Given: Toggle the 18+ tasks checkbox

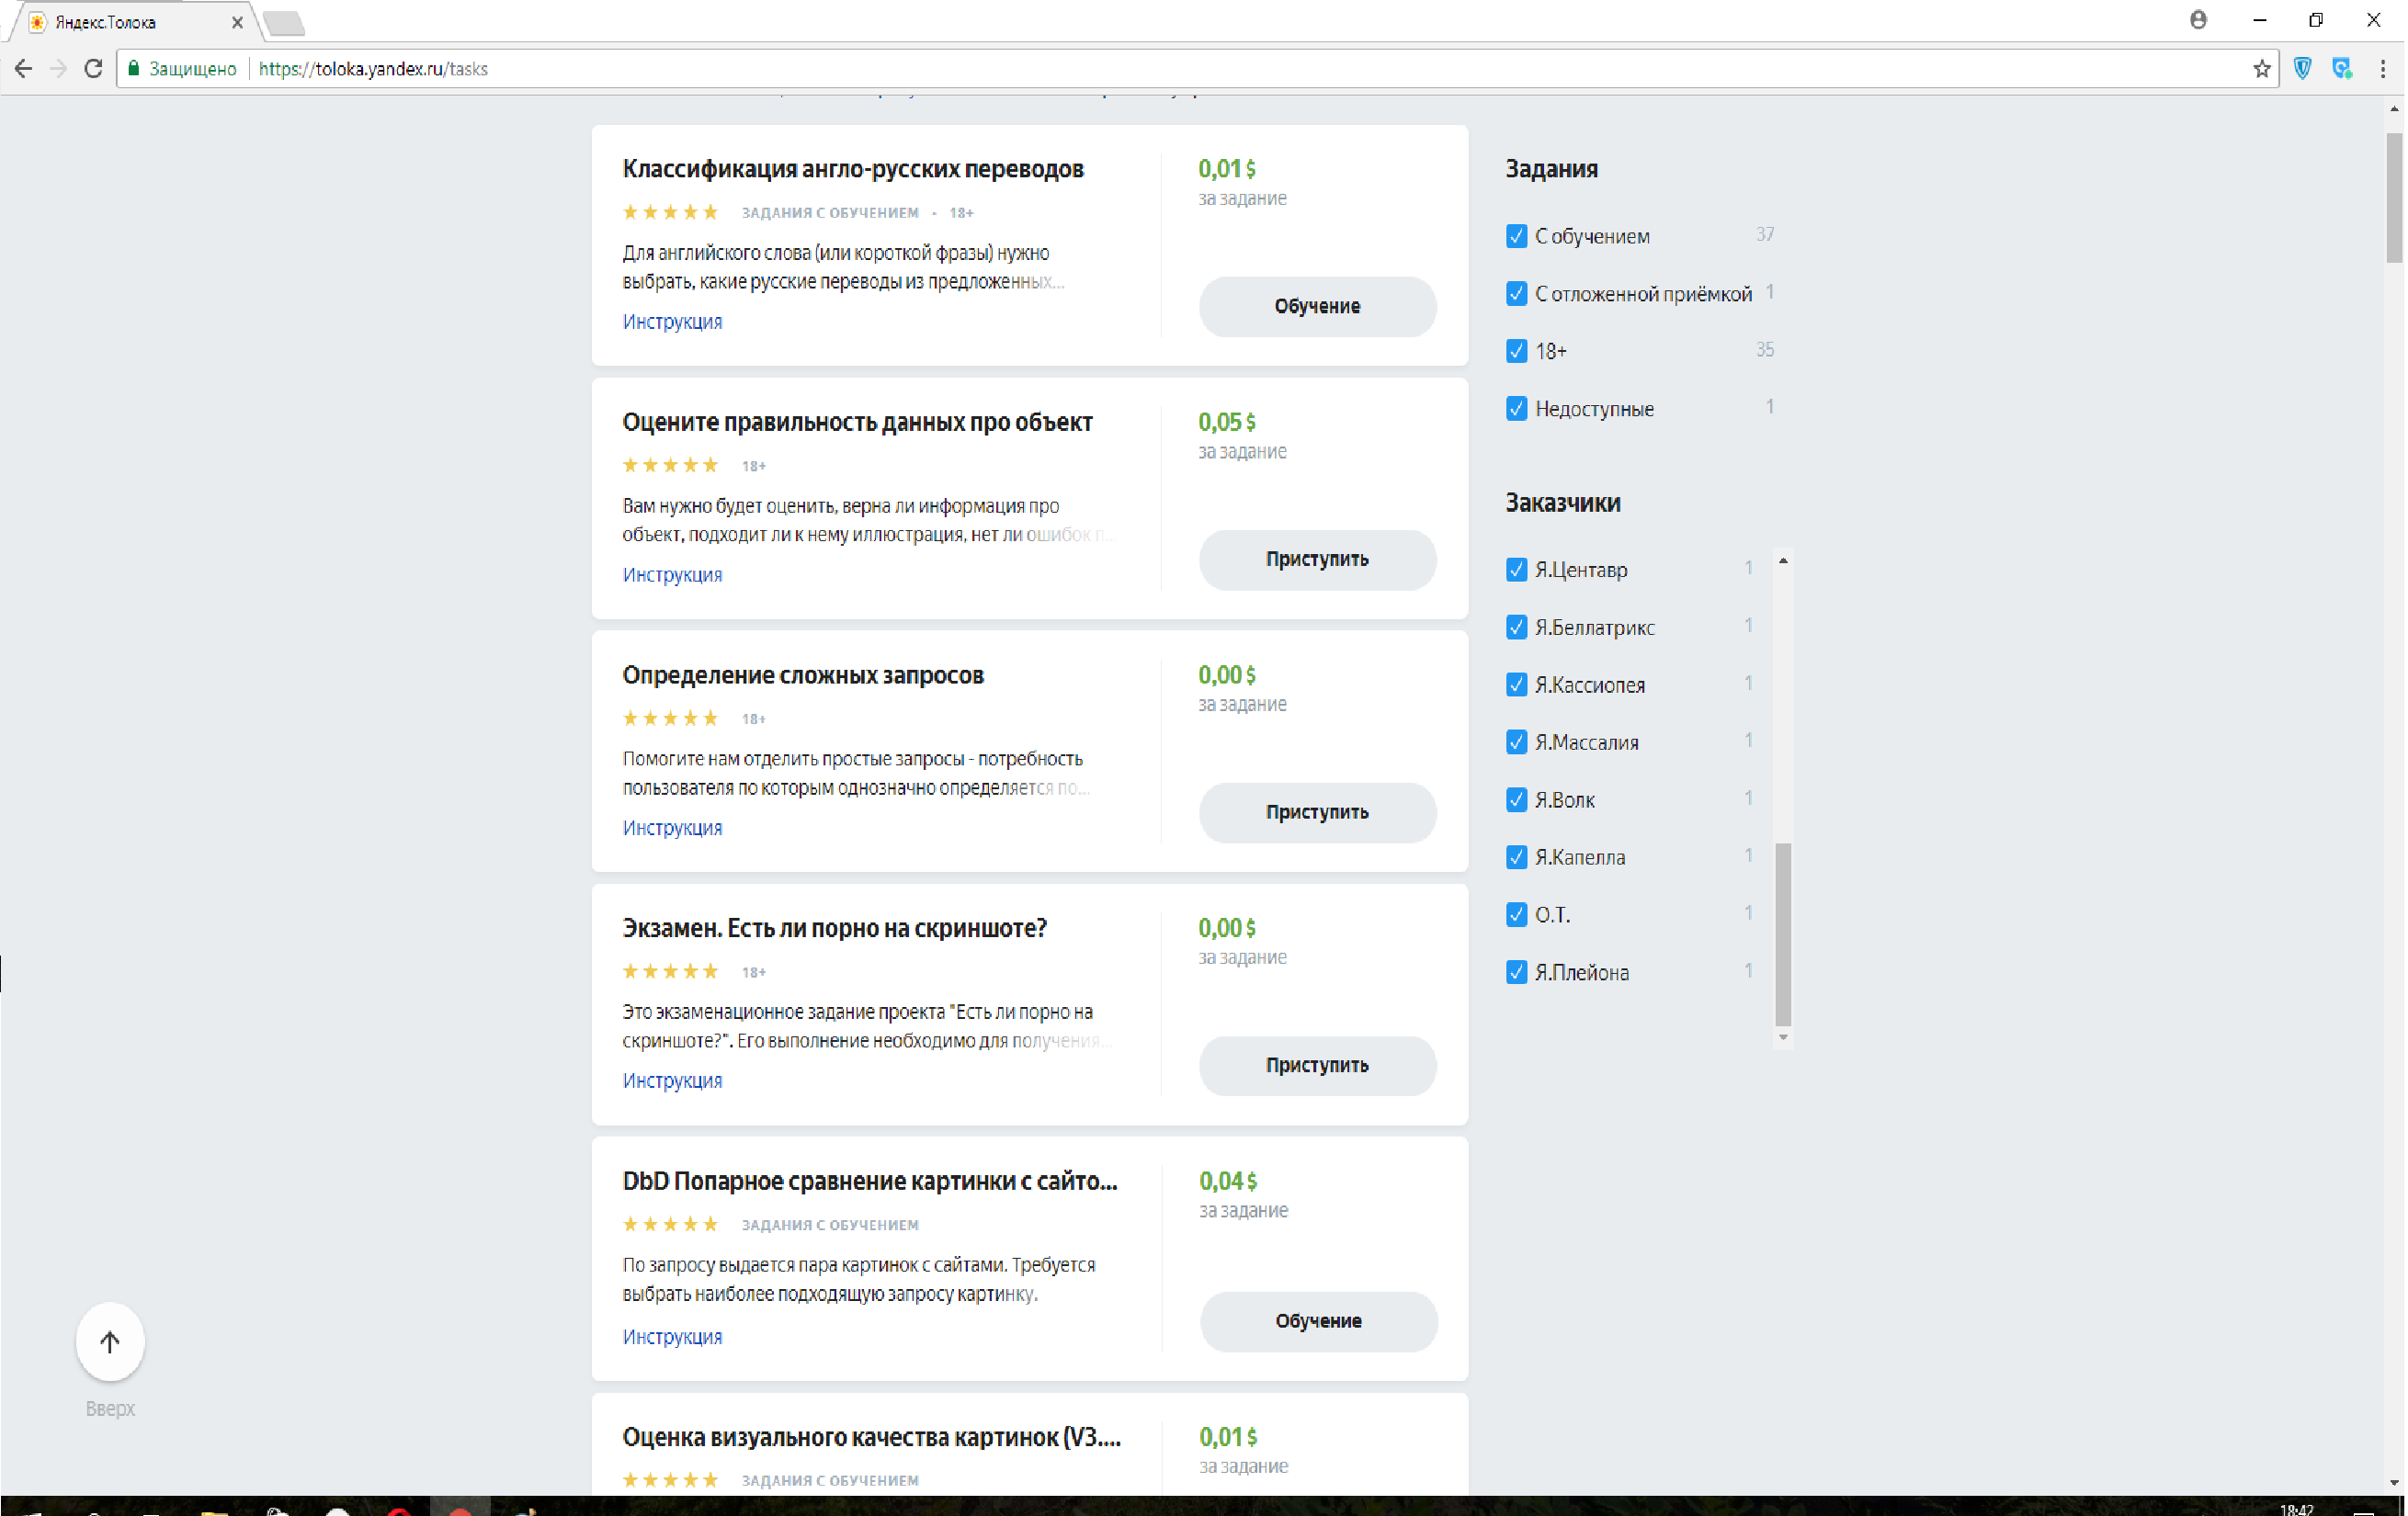Looking at the screenshot, I should [1516, 351].
